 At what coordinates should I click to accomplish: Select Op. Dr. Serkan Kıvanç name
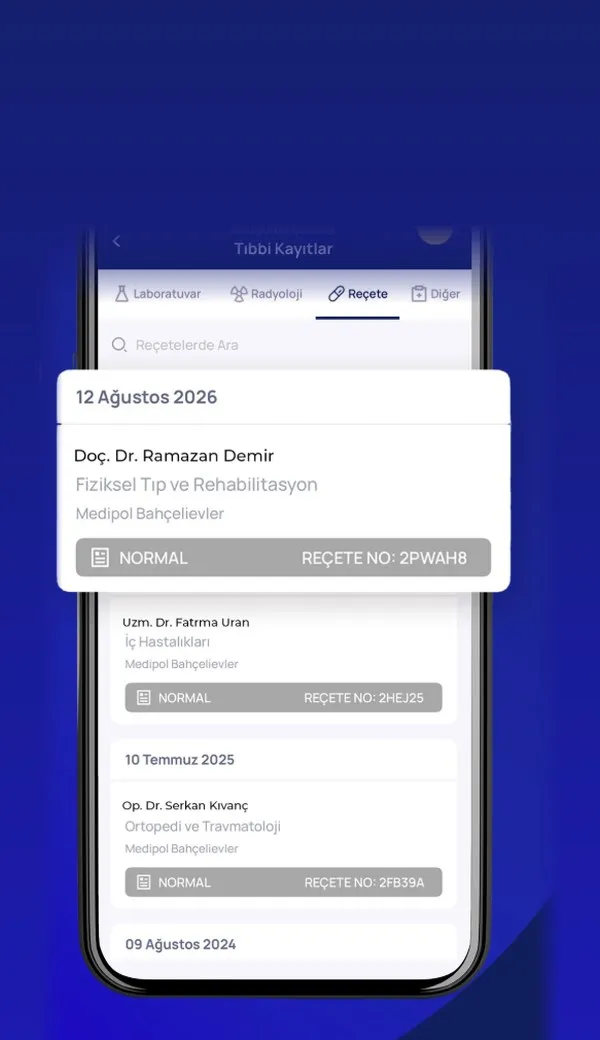(185, 806)
